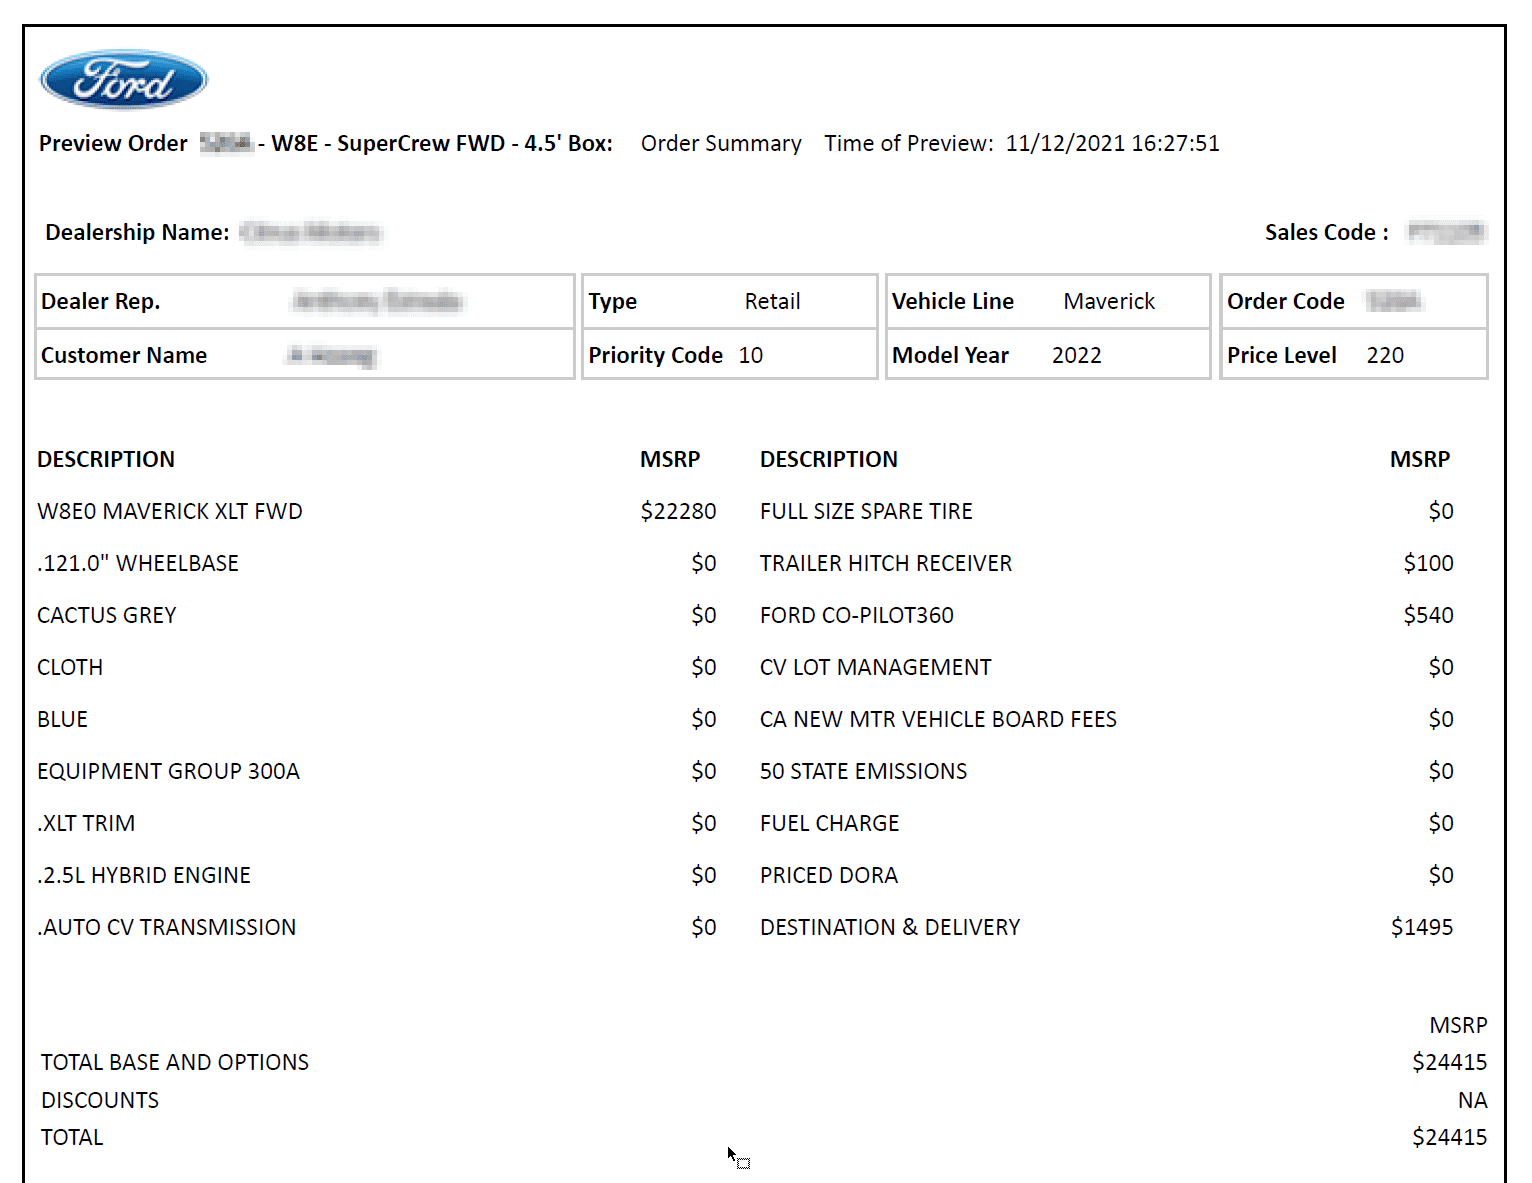Click the 'Type' label
This screenshot has width=1532, height=1183.
pos(612,302)
